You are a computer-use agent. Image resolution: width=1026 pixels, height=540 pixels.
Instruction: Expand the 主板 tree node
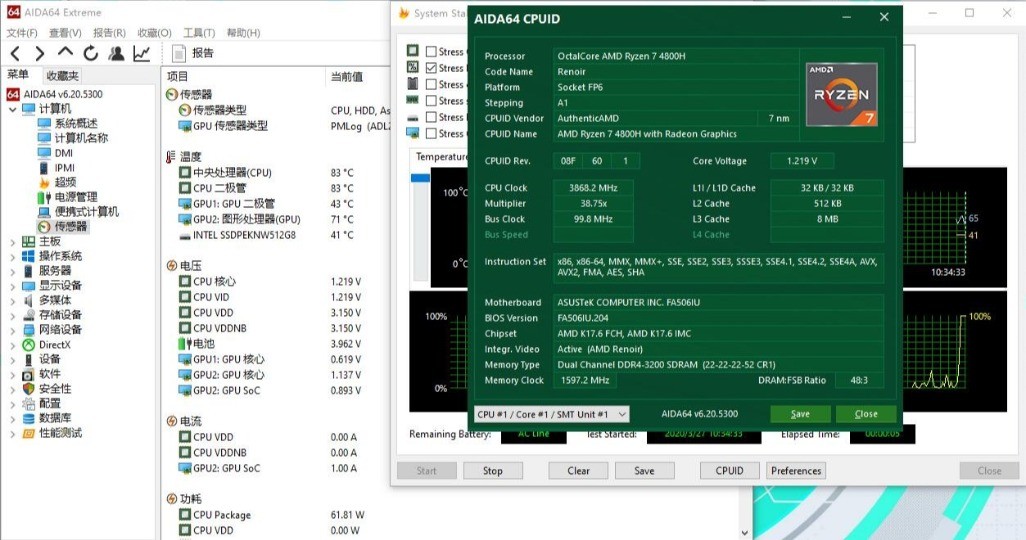[x=12, y=242]
